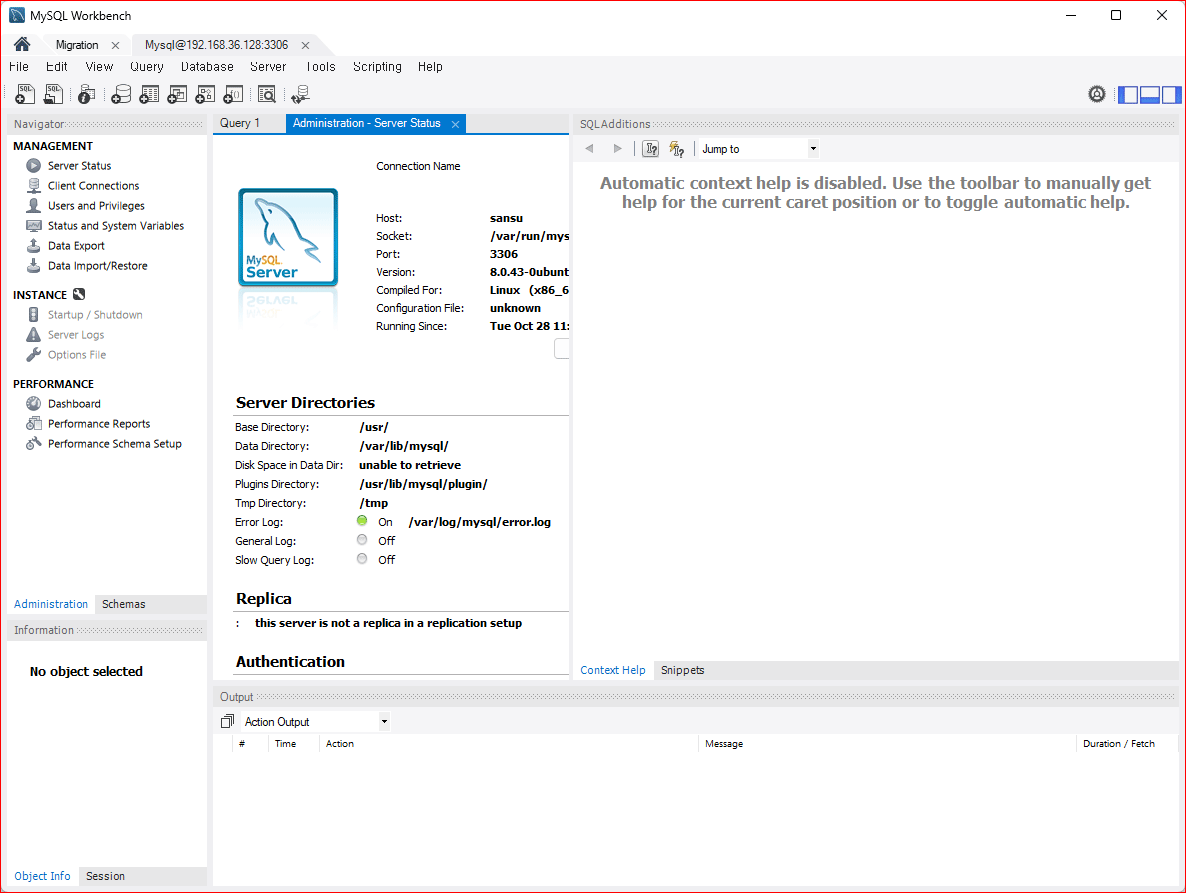This screenshot has height=893, width=1186.
Task: Open the Database menu
Action: (x=207, y=67)
